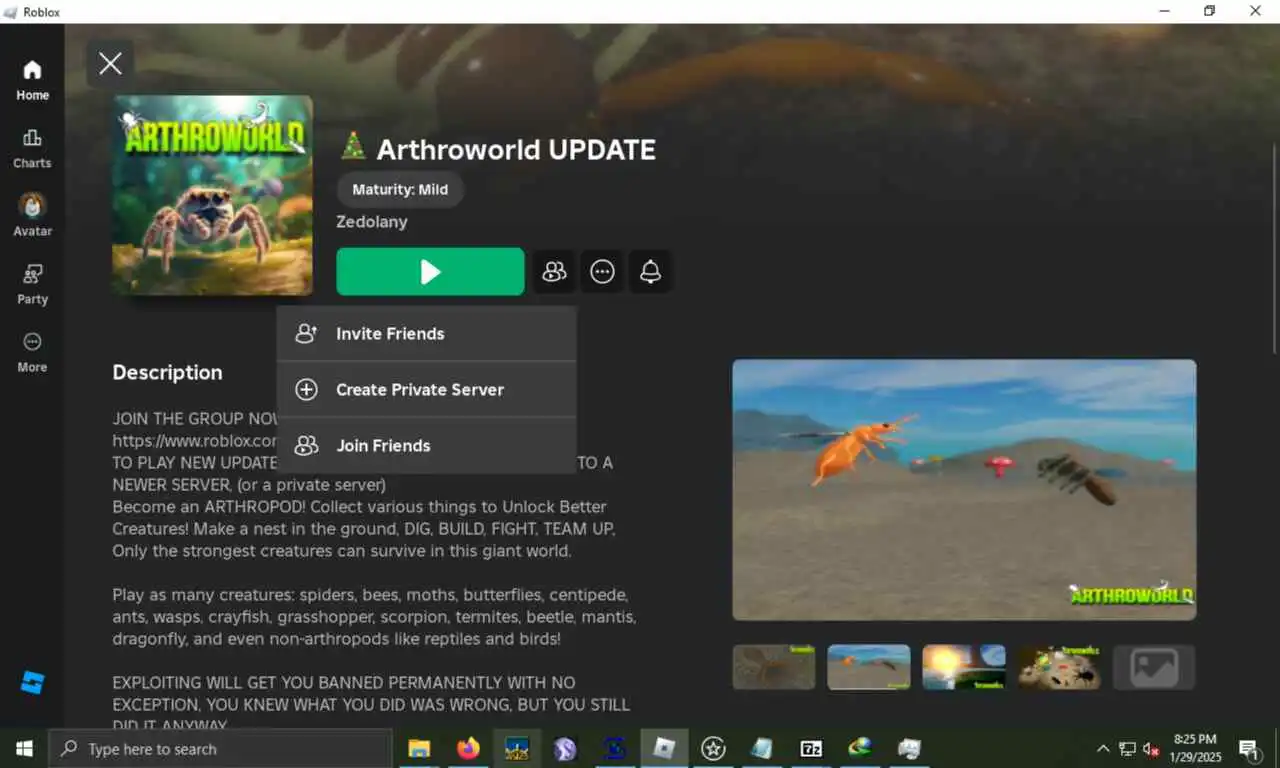Open the Windows Start menu
The image size is (1280, 768).
click(x=24, y=748)
